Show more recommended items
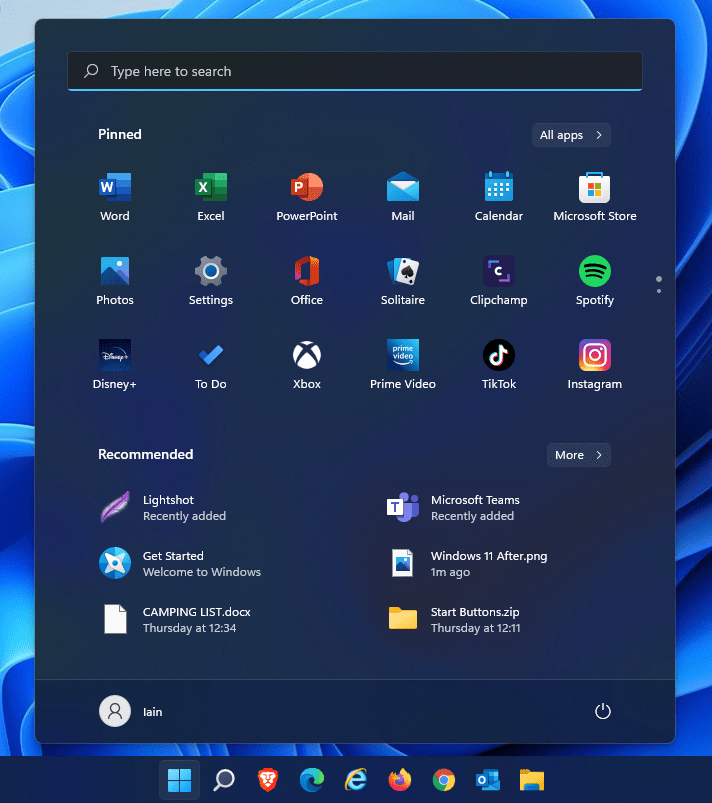This screenshot has height=803, width=712. coord(579,455)
